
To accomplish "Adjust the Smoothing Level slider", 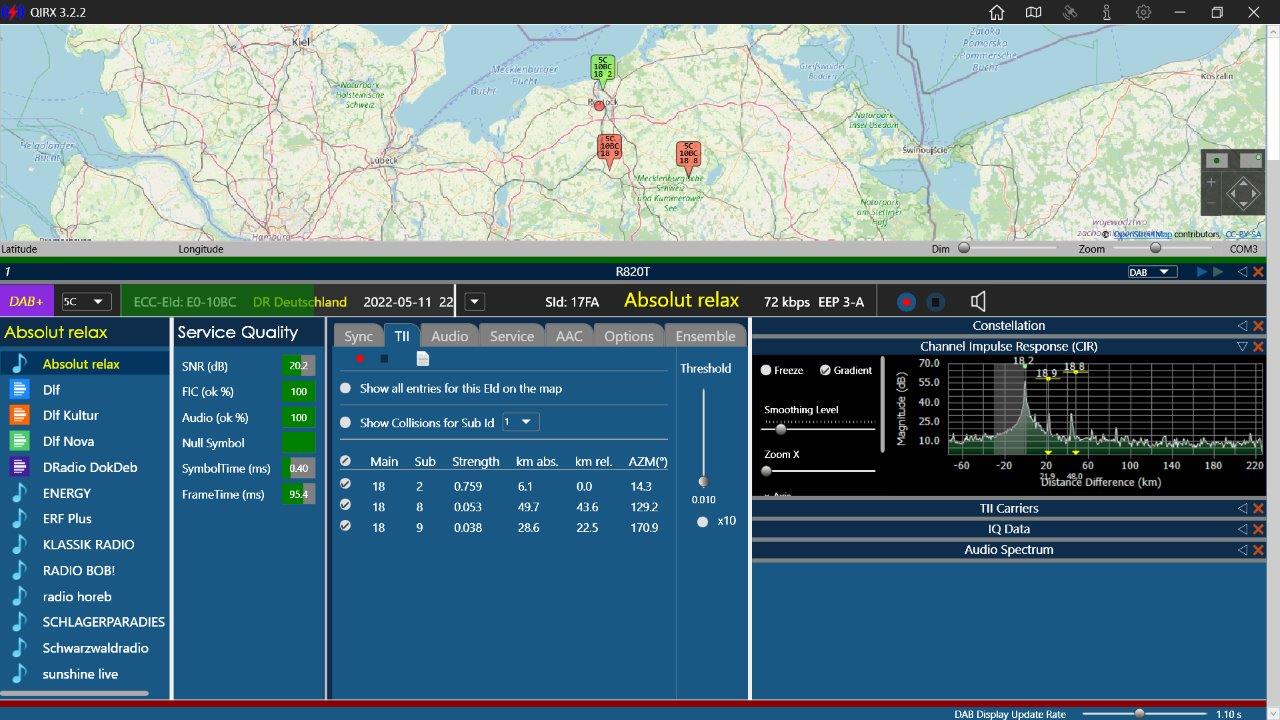I will 780,428.
